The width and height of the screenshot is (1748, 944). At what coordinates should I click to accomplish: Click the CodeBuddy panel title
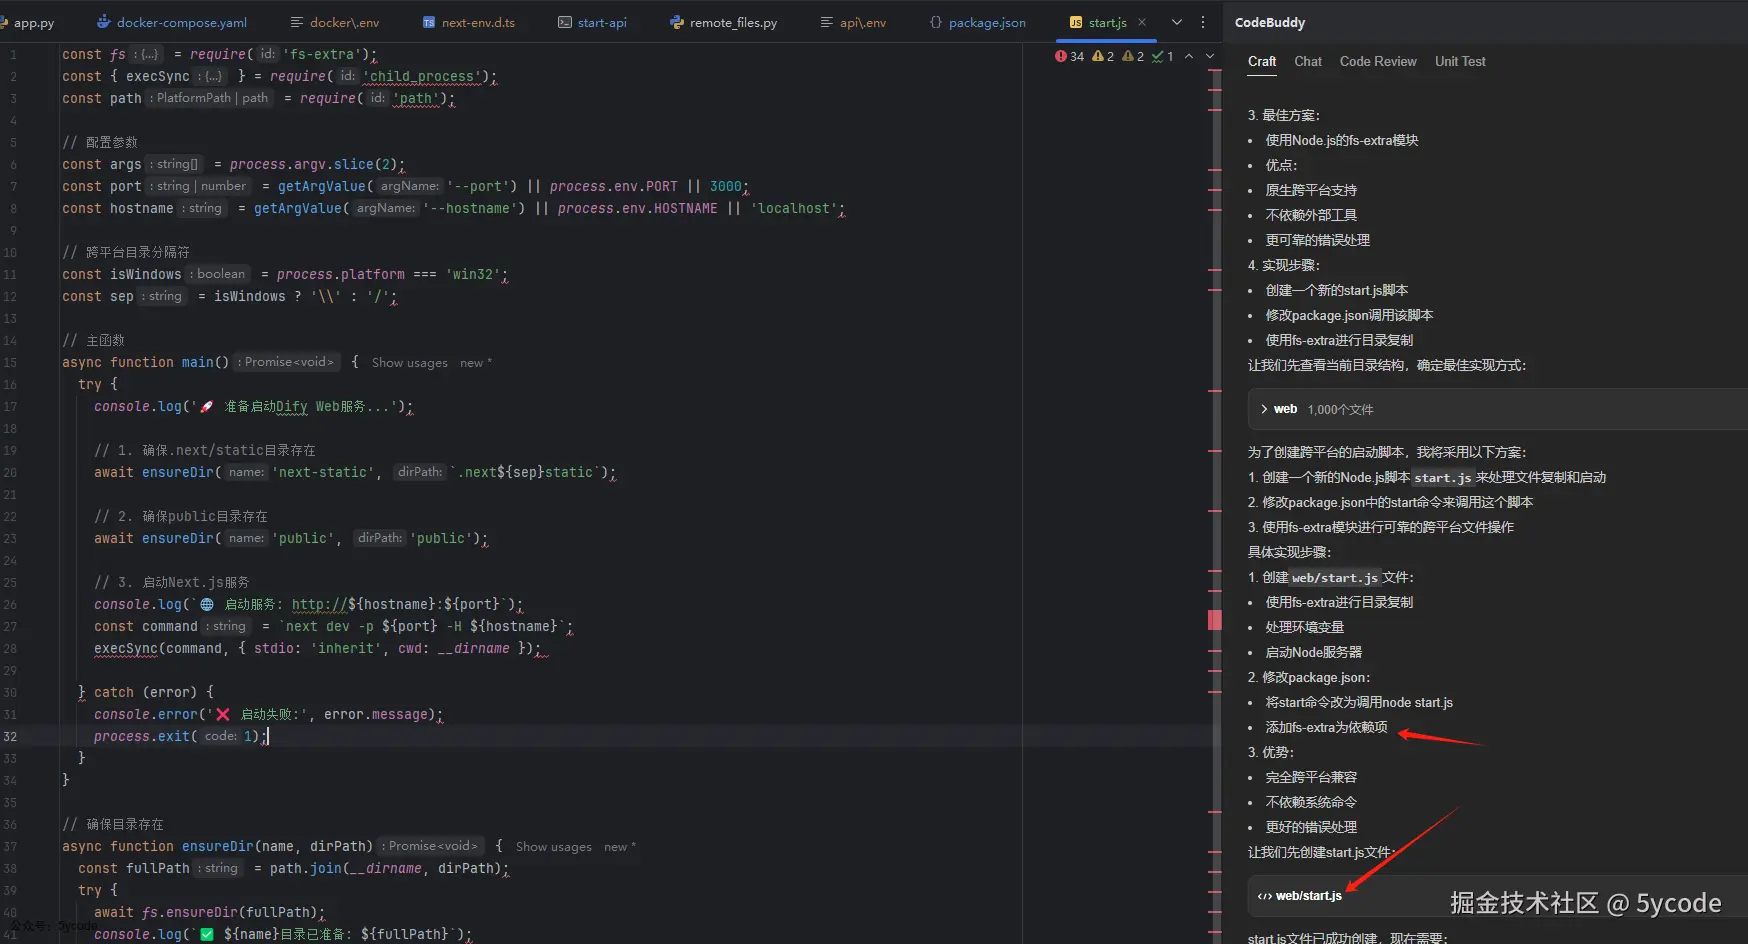point(1270,22)
